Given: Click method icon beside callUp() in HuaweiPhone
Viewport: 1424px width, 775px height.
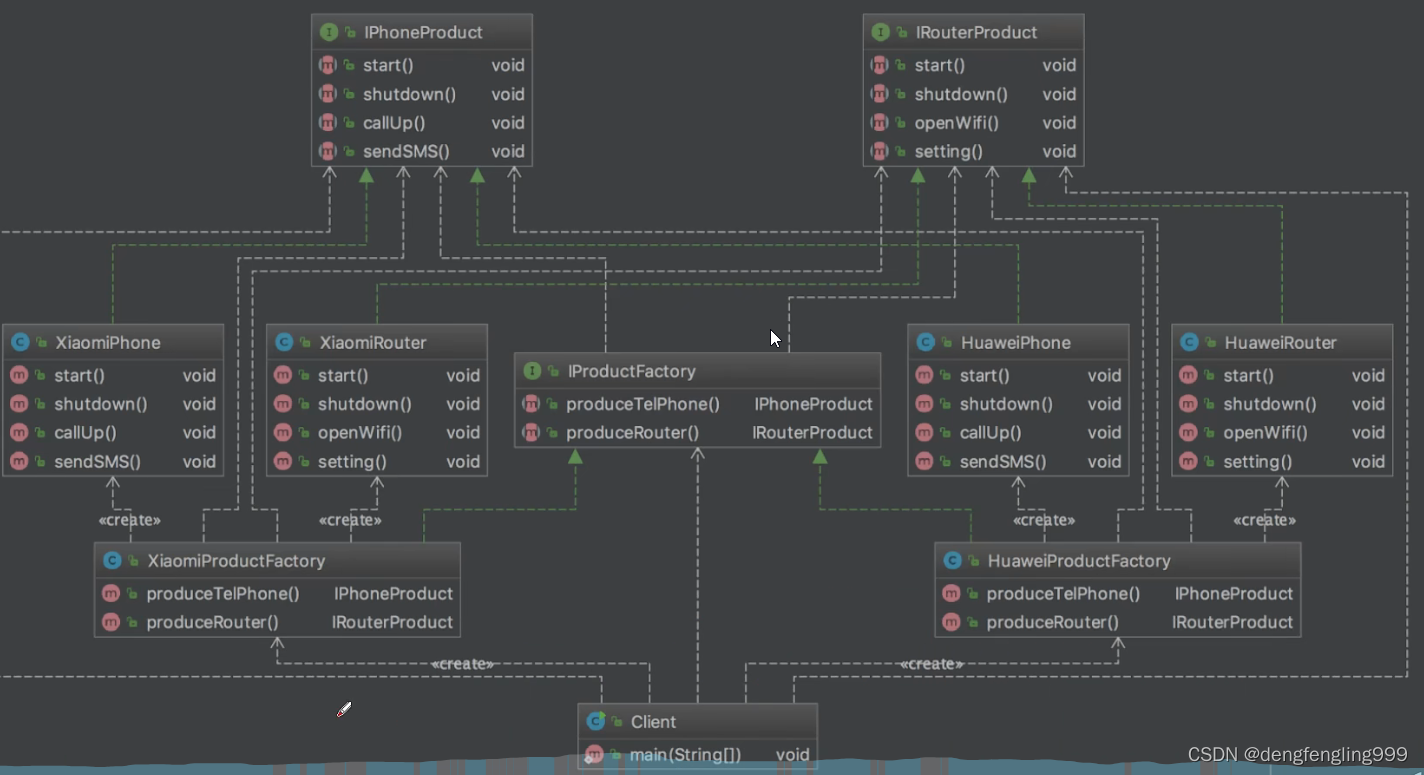Looking at the screenshot, I should (x=923, y=433).
